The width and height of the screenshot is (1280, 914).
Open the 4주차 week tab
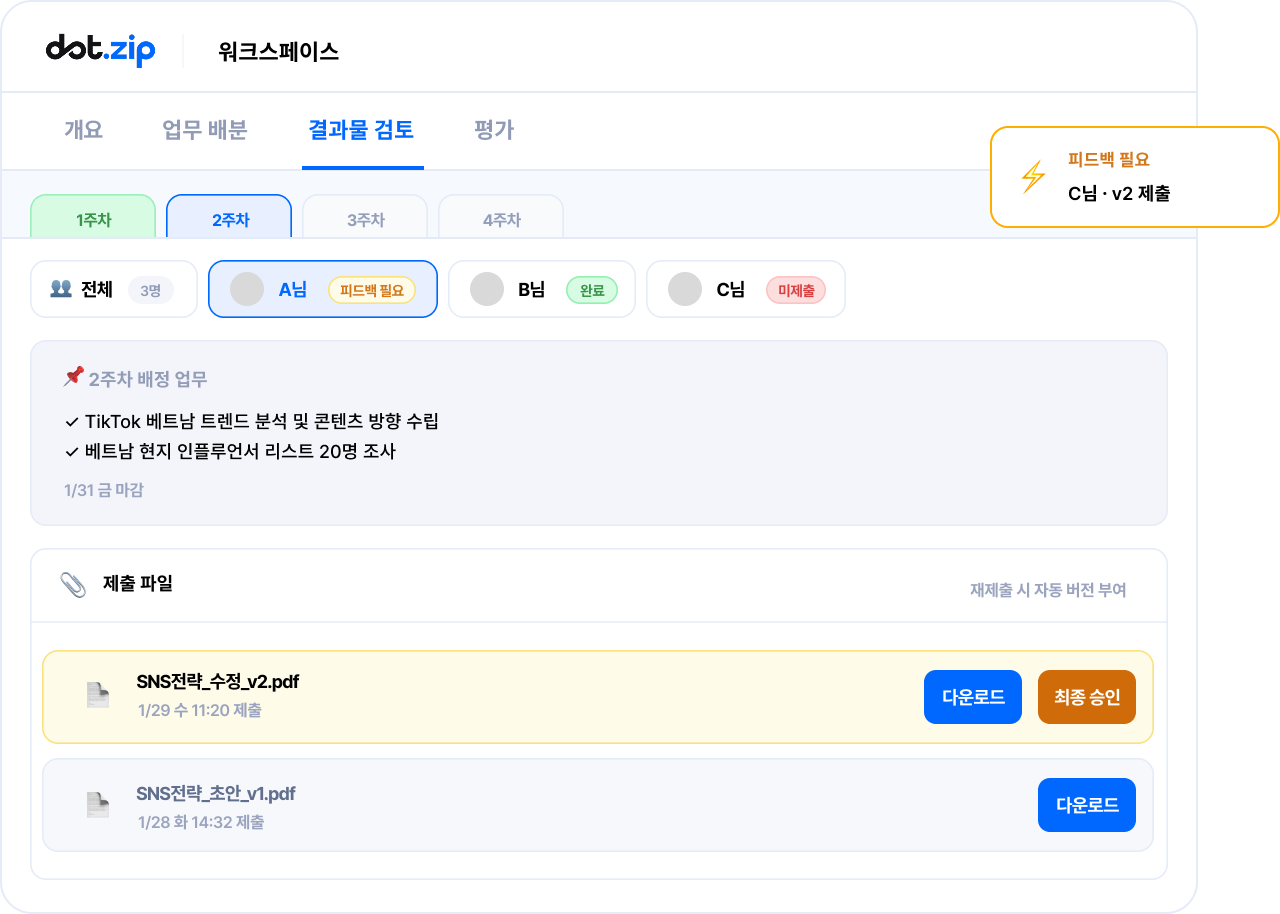tap(501, 217)
